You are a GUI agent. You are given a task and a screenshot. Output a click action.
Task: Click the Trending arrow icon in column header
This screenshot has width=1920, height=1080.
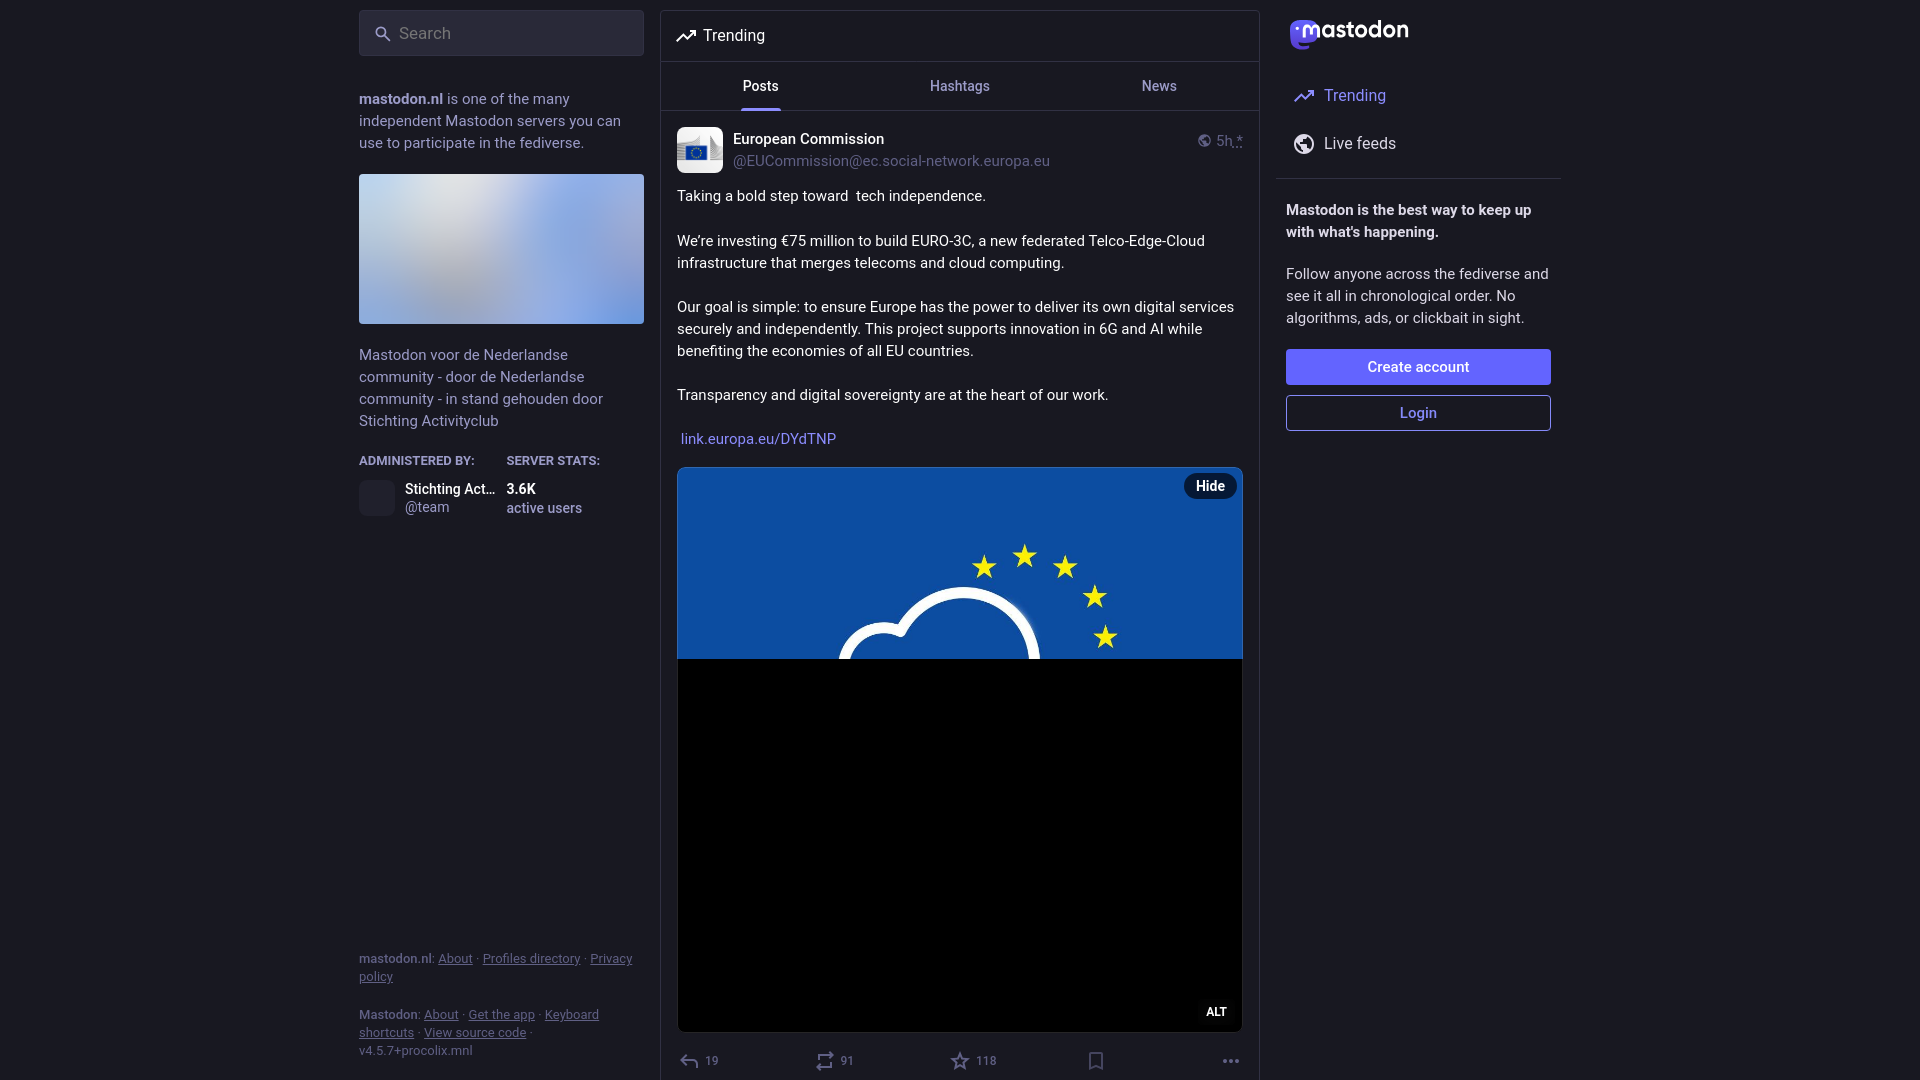[686, 36]
